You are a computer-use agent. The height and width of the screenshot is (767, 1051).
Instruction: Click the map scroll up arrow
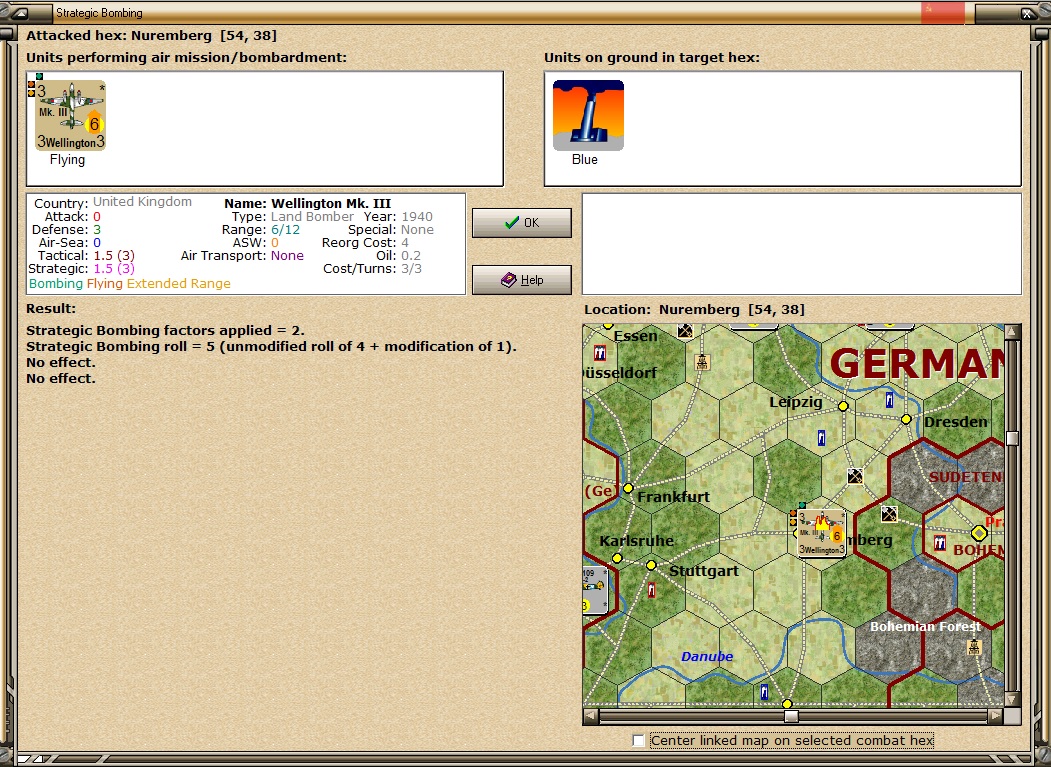[x=1012, y=331]
